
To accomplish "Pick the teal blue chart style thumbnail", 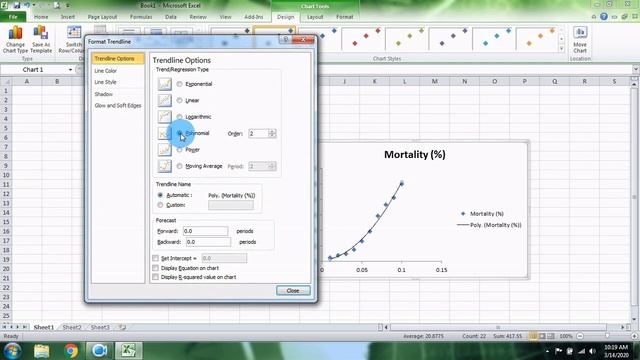I will pyautogui.click(x=493, y=38).
